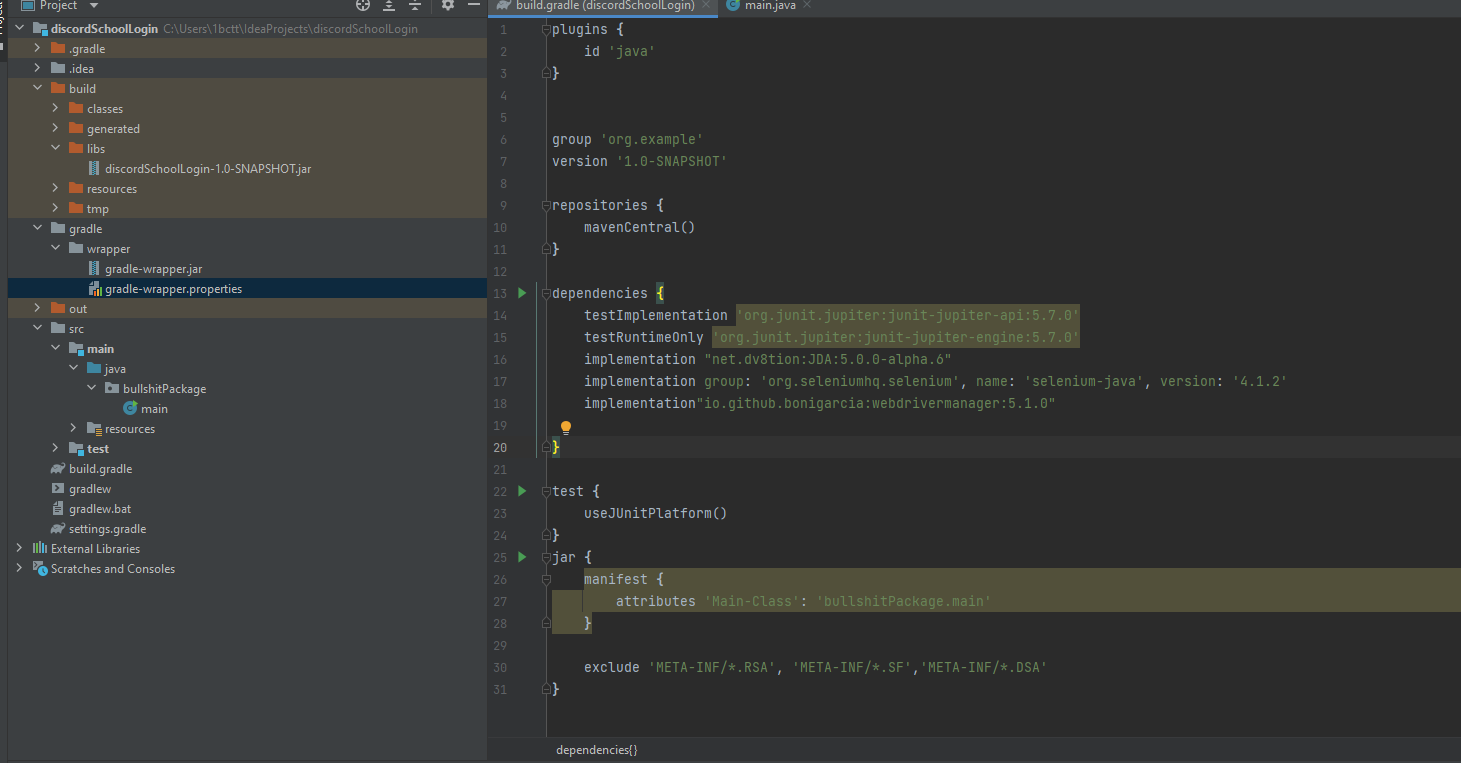The width and height of the screenshot is (1461, 763).
Task: Click the webdrivermanager:5.1.0 dependency string
Action: [x=876, y=403]
